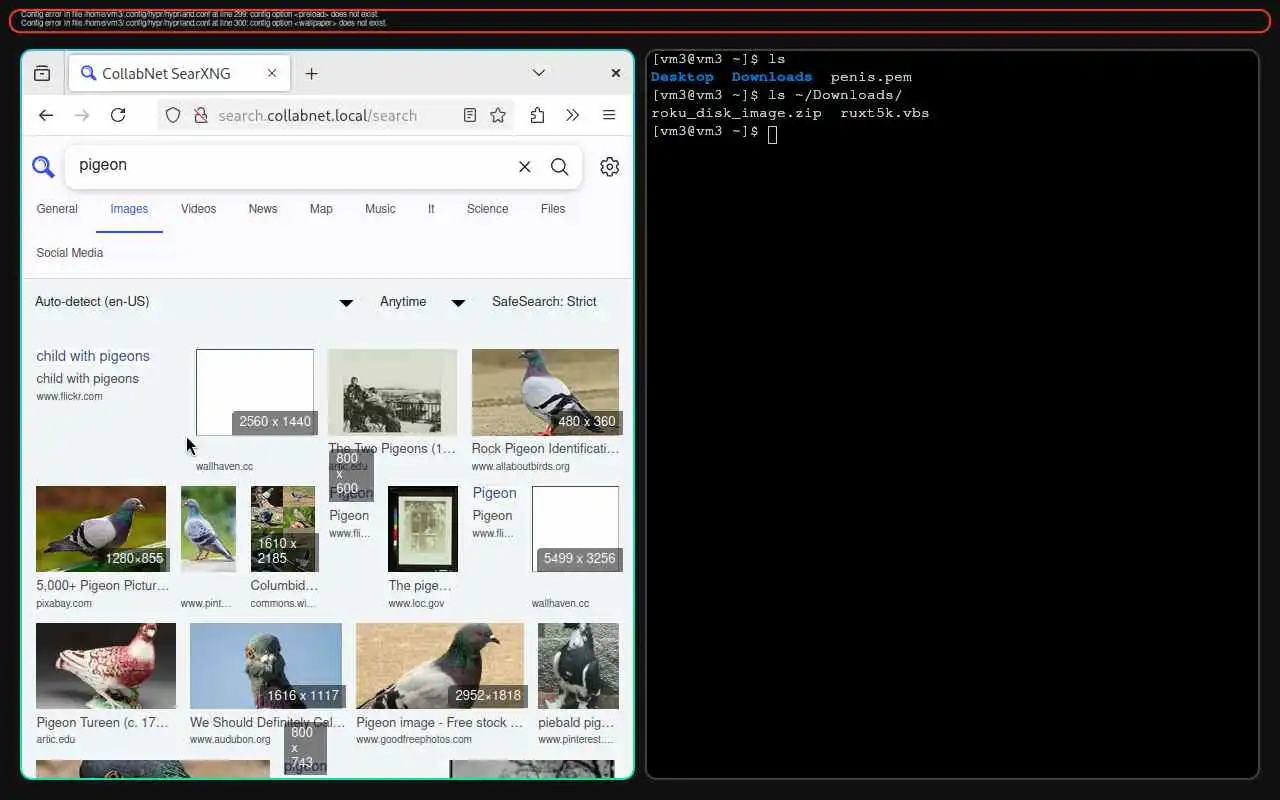Screen dimensions: 1280x800
Task: Click the terminal prompt cursor
Action: point(772,133)
